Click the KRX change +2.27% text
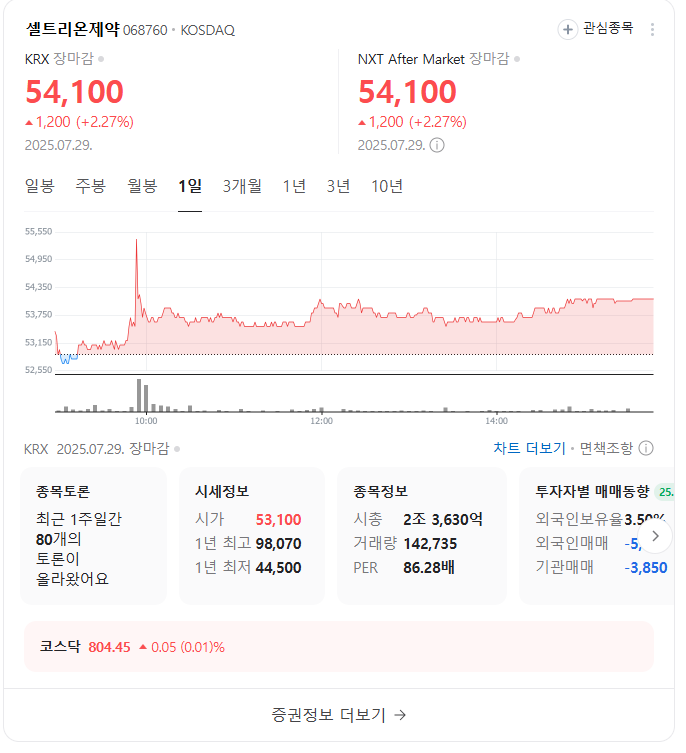The width and height of the screenshot is (686, 753). (106, 123)
